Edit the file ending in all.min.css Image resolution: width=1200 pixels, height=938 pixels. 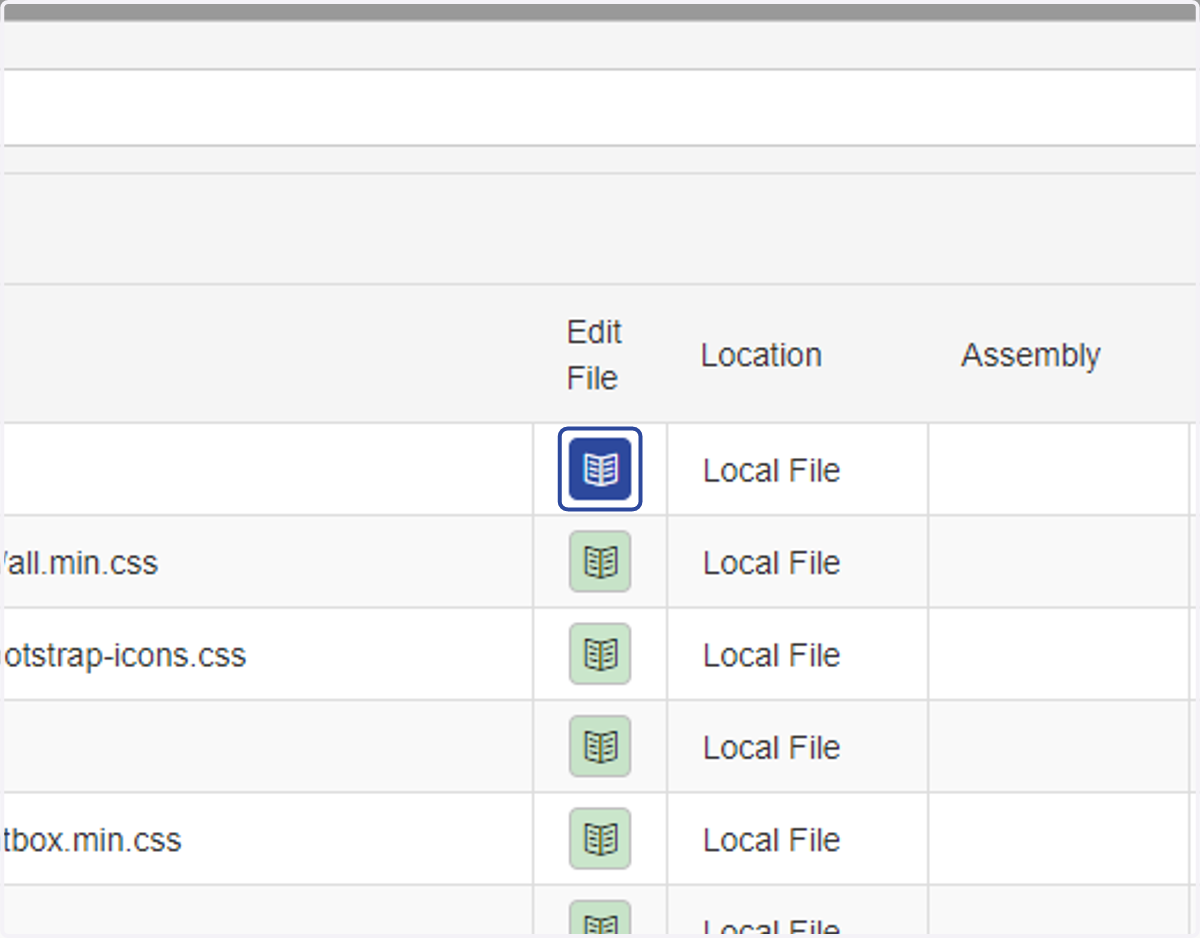600,562
